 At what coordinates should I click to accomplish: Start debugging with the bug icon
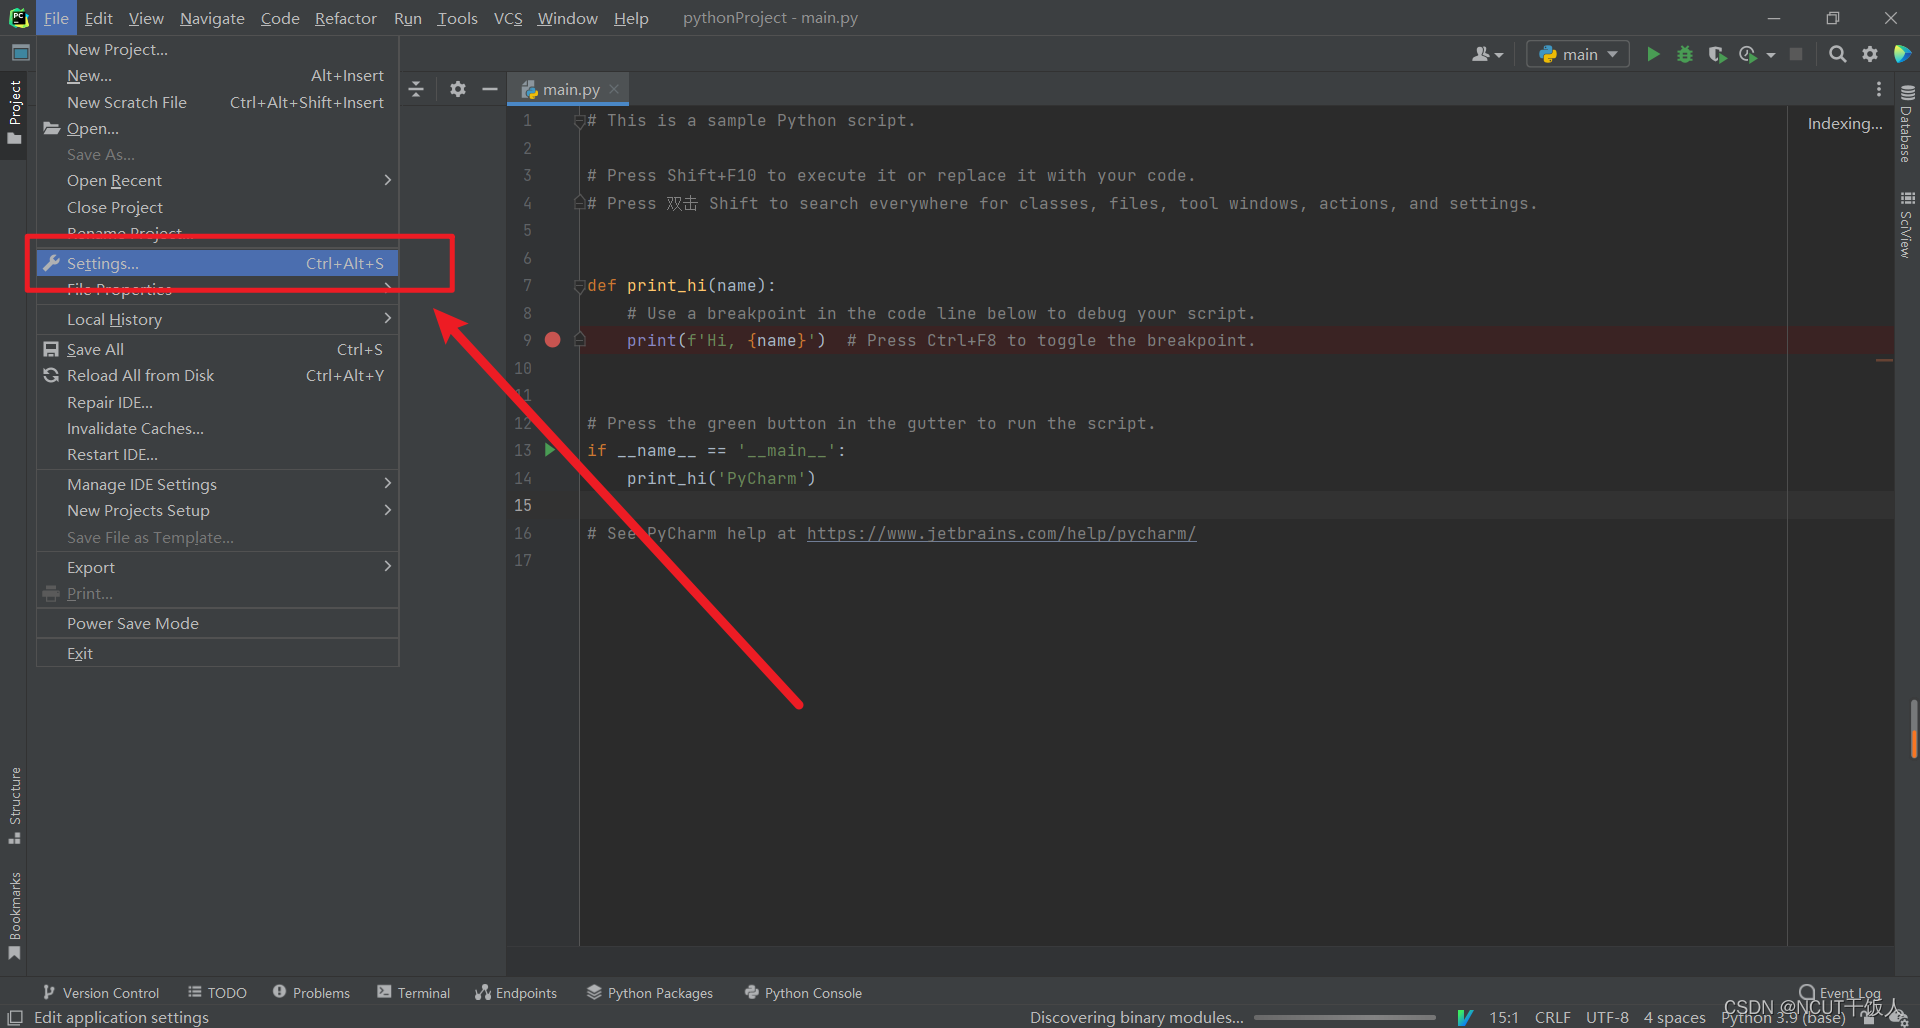coord(1685,54)
